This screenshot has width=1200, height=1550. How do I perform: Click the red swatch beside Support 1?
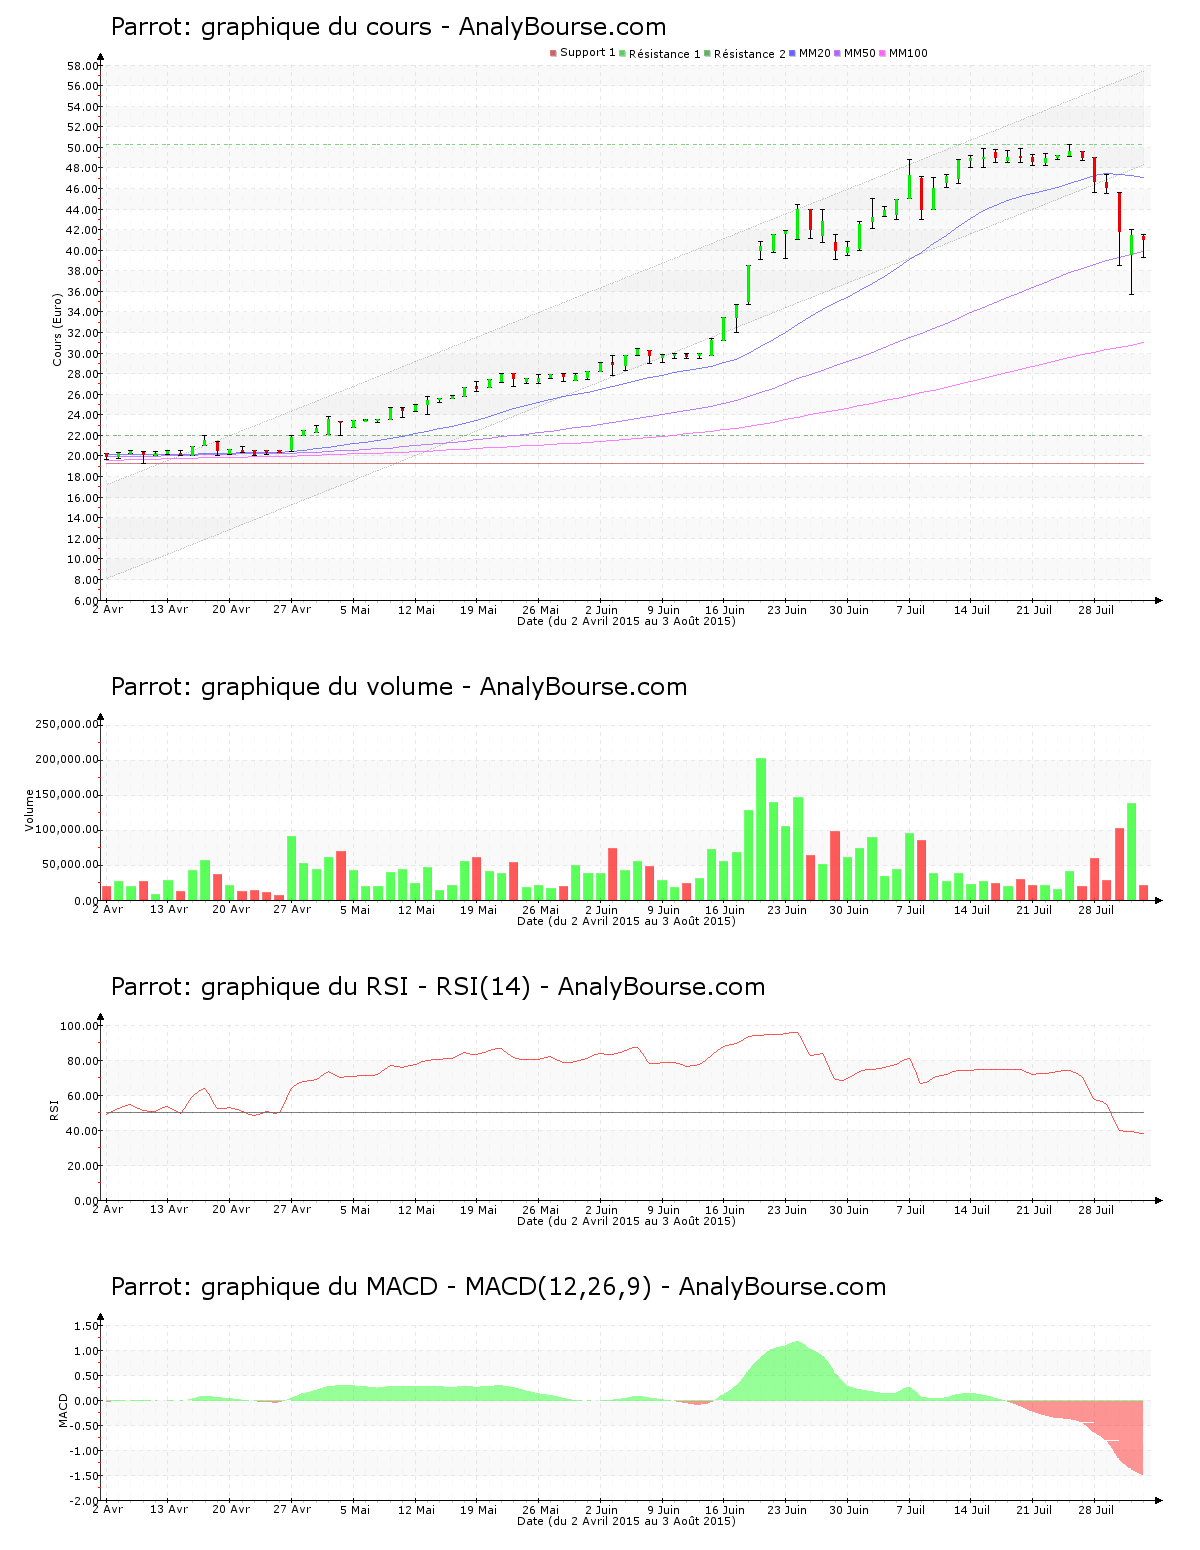553,53
